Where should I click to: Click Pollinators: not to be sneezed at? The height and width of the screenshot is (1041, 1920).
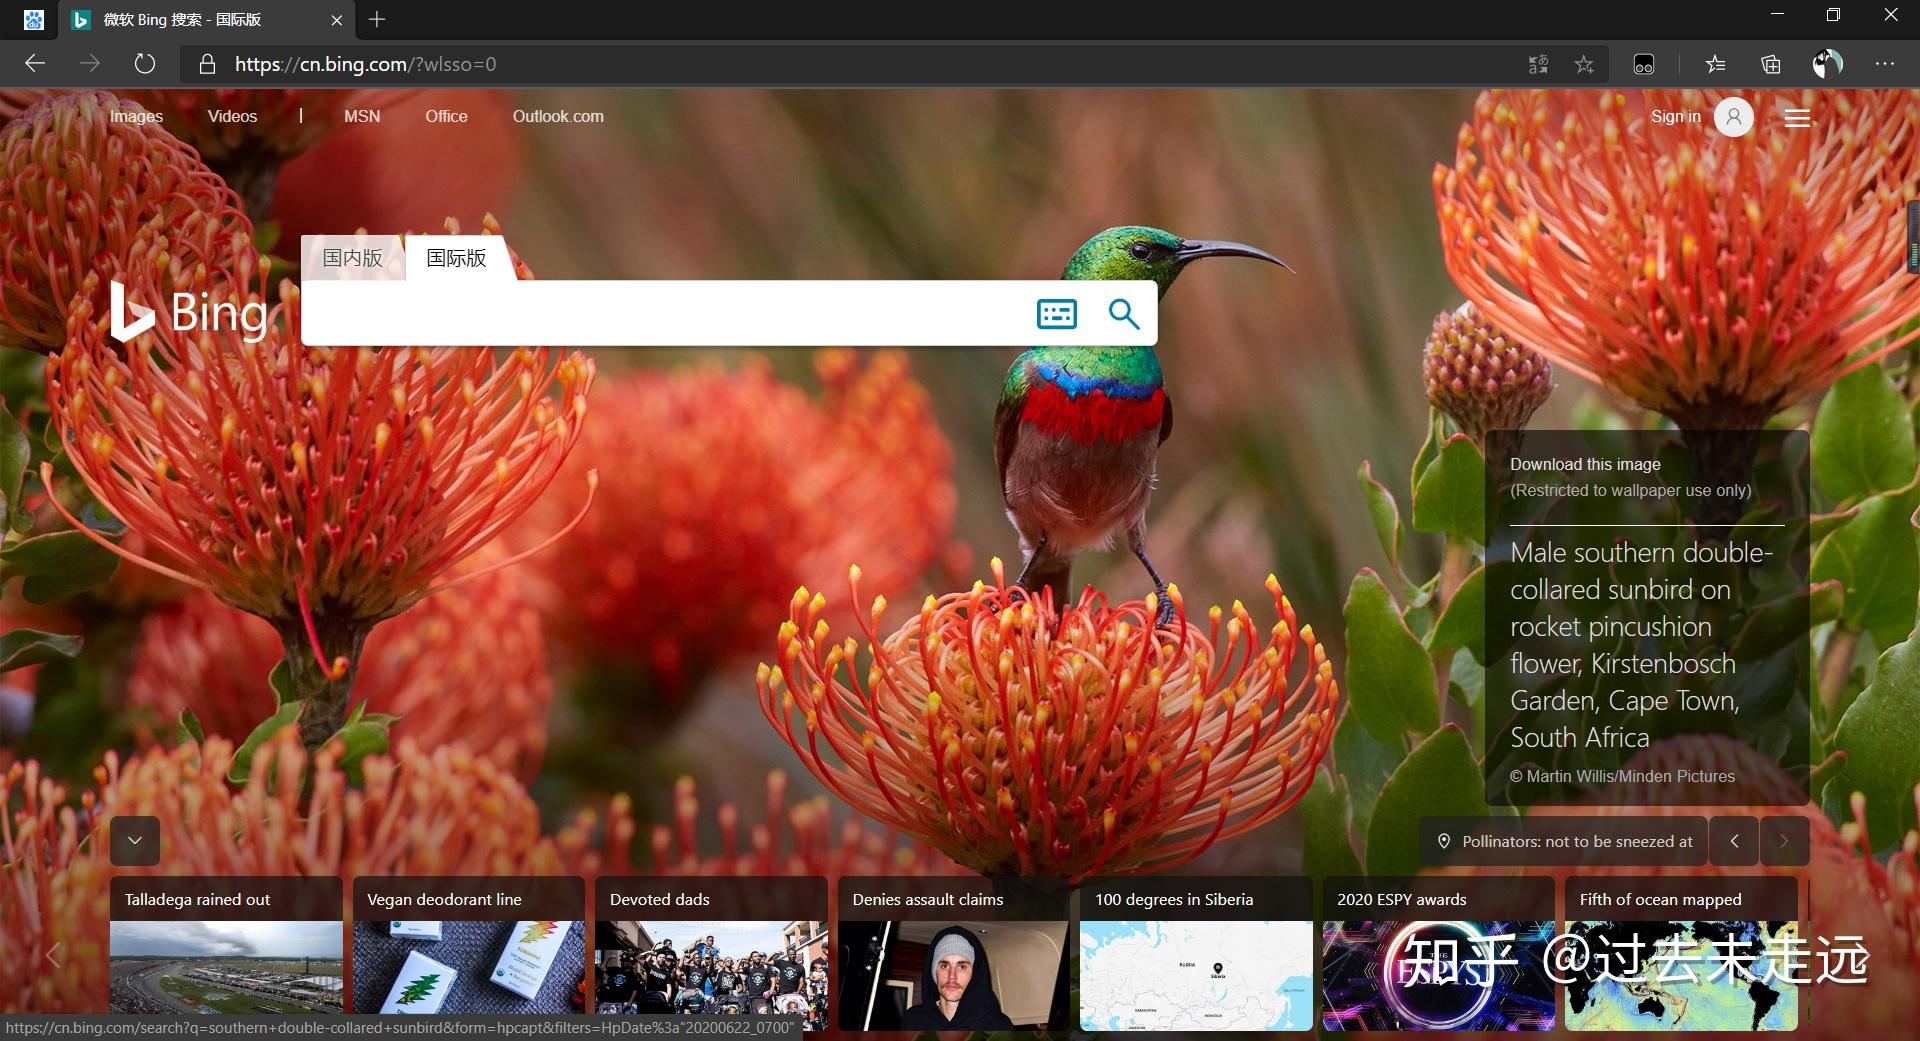tap(1577, 842)
